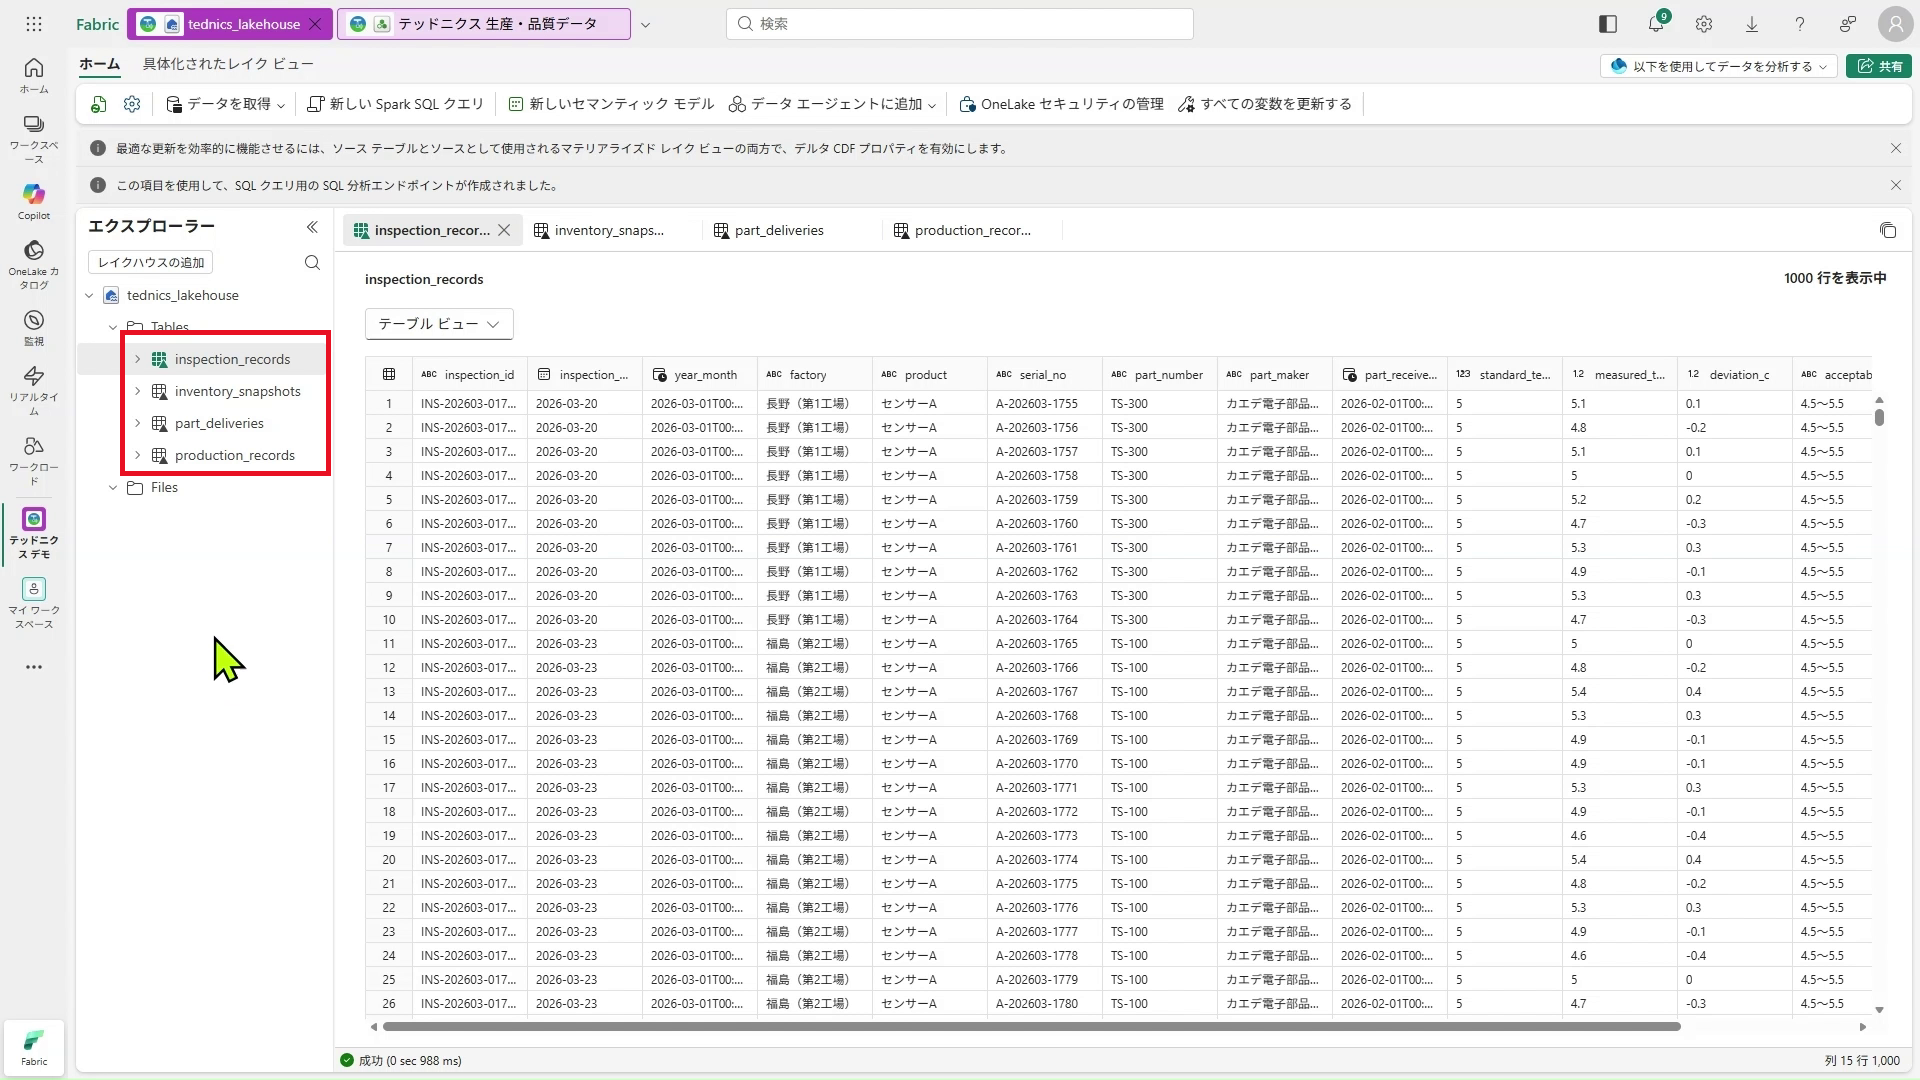Expand the inventory_snapshots tree node
This screenshot has width=1920, height=1080.
tap(138, 391)
